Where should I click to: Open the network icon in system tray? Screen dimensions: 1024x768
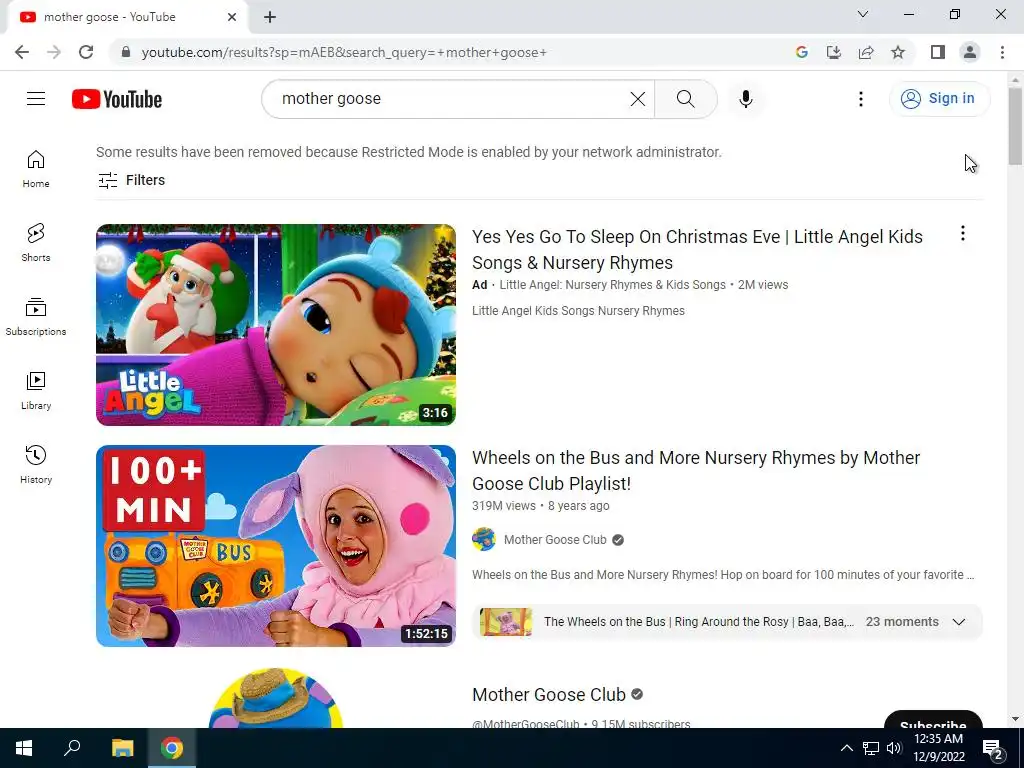[871, 748]
